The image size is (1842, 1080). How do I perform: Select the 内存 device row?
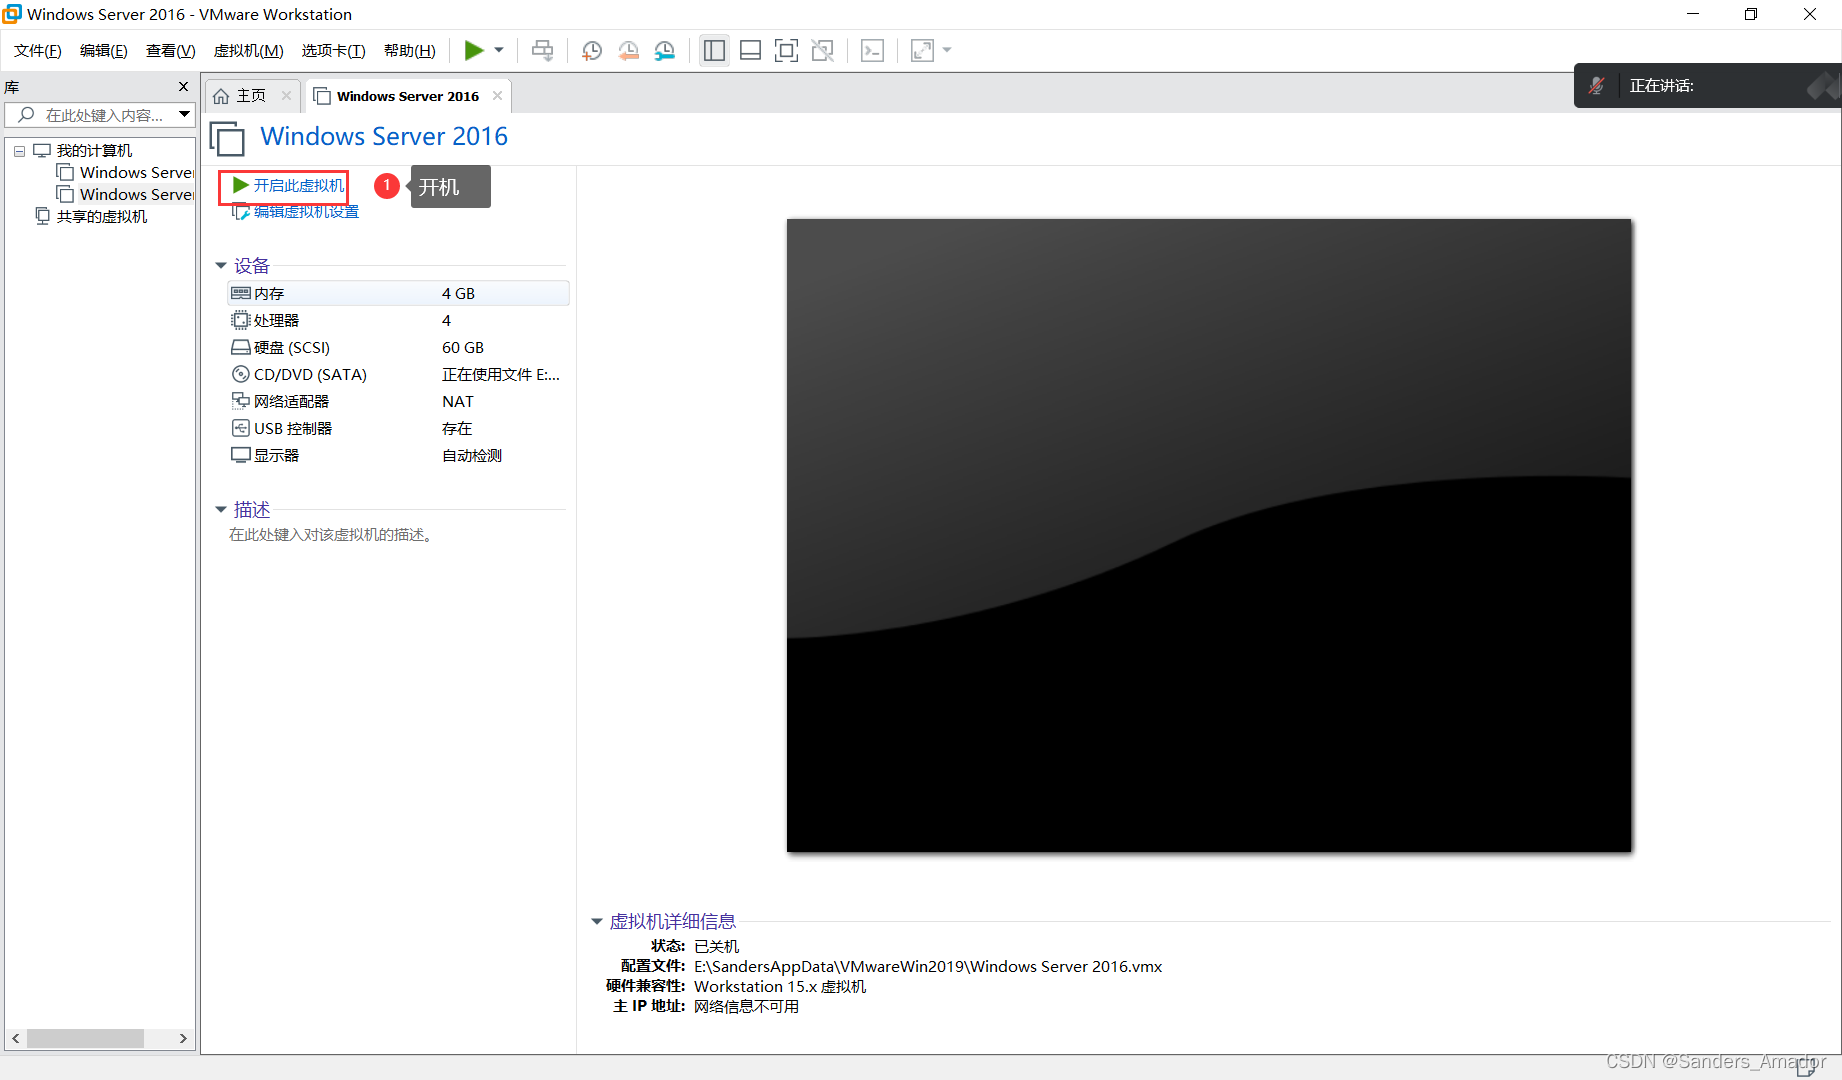(x=399, y=293)
